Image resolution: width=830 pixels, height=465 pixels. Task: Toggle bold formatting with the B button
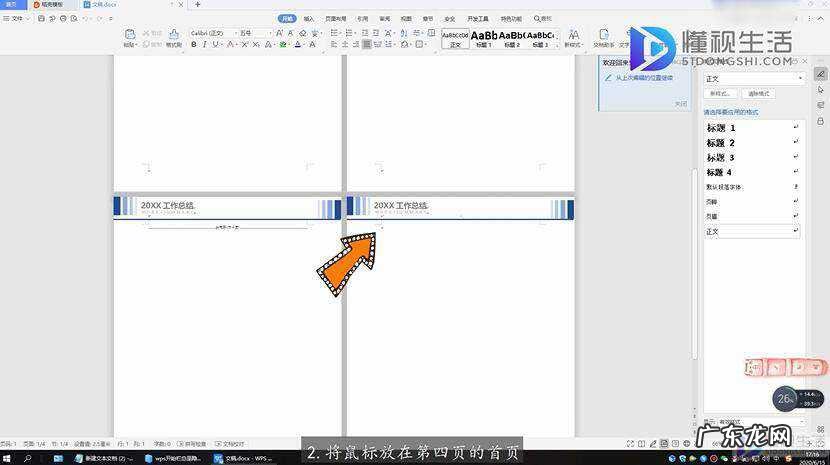pos(193,45)
